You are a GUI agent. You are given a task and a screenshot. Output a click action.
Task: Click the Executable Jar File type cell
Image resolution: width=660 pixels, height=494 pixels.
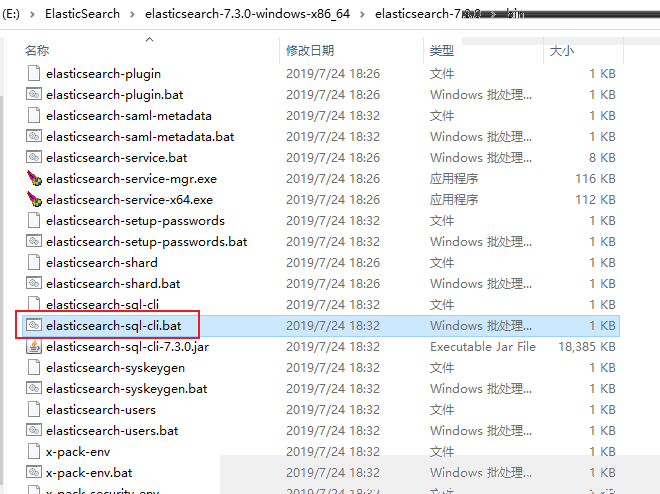click(483, 347)
